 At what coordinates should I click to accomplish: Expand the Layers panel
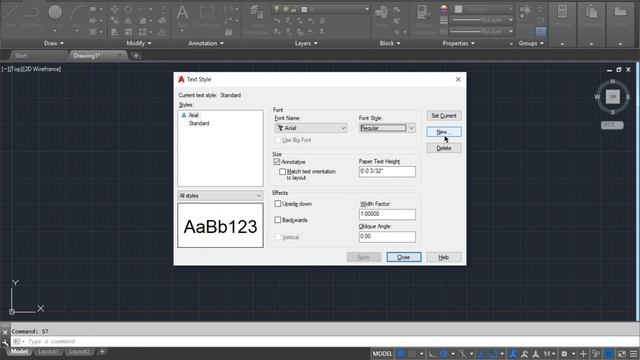click(306, 43)
